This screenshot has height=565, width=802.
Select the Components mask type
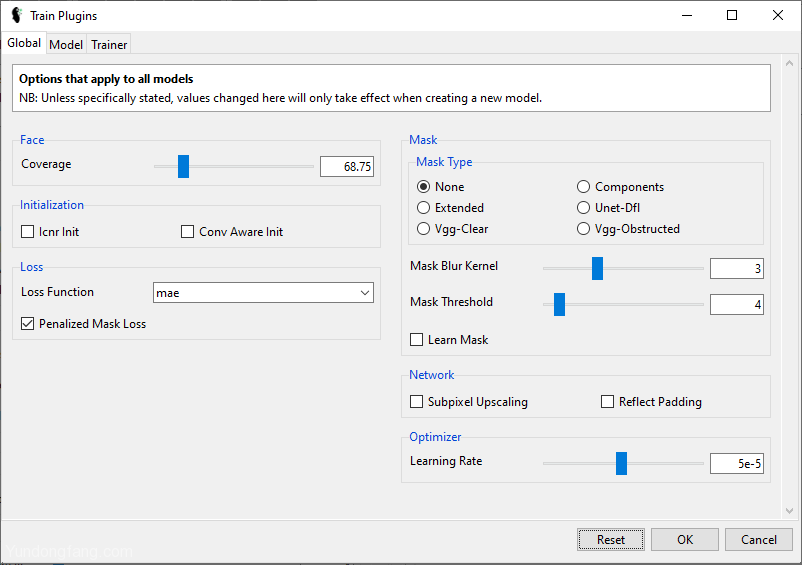pyautogui.click(x=584, y=187)
